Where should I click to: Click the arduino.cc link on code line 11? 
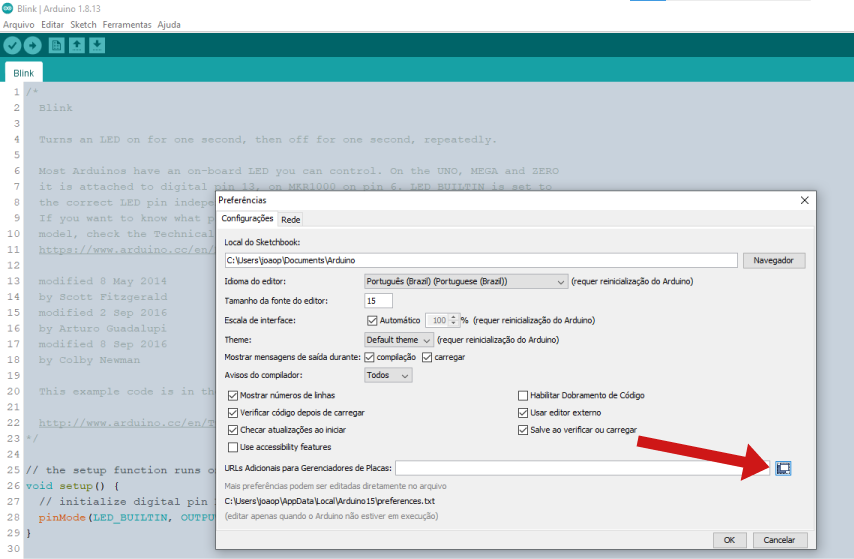click(126, 250)
